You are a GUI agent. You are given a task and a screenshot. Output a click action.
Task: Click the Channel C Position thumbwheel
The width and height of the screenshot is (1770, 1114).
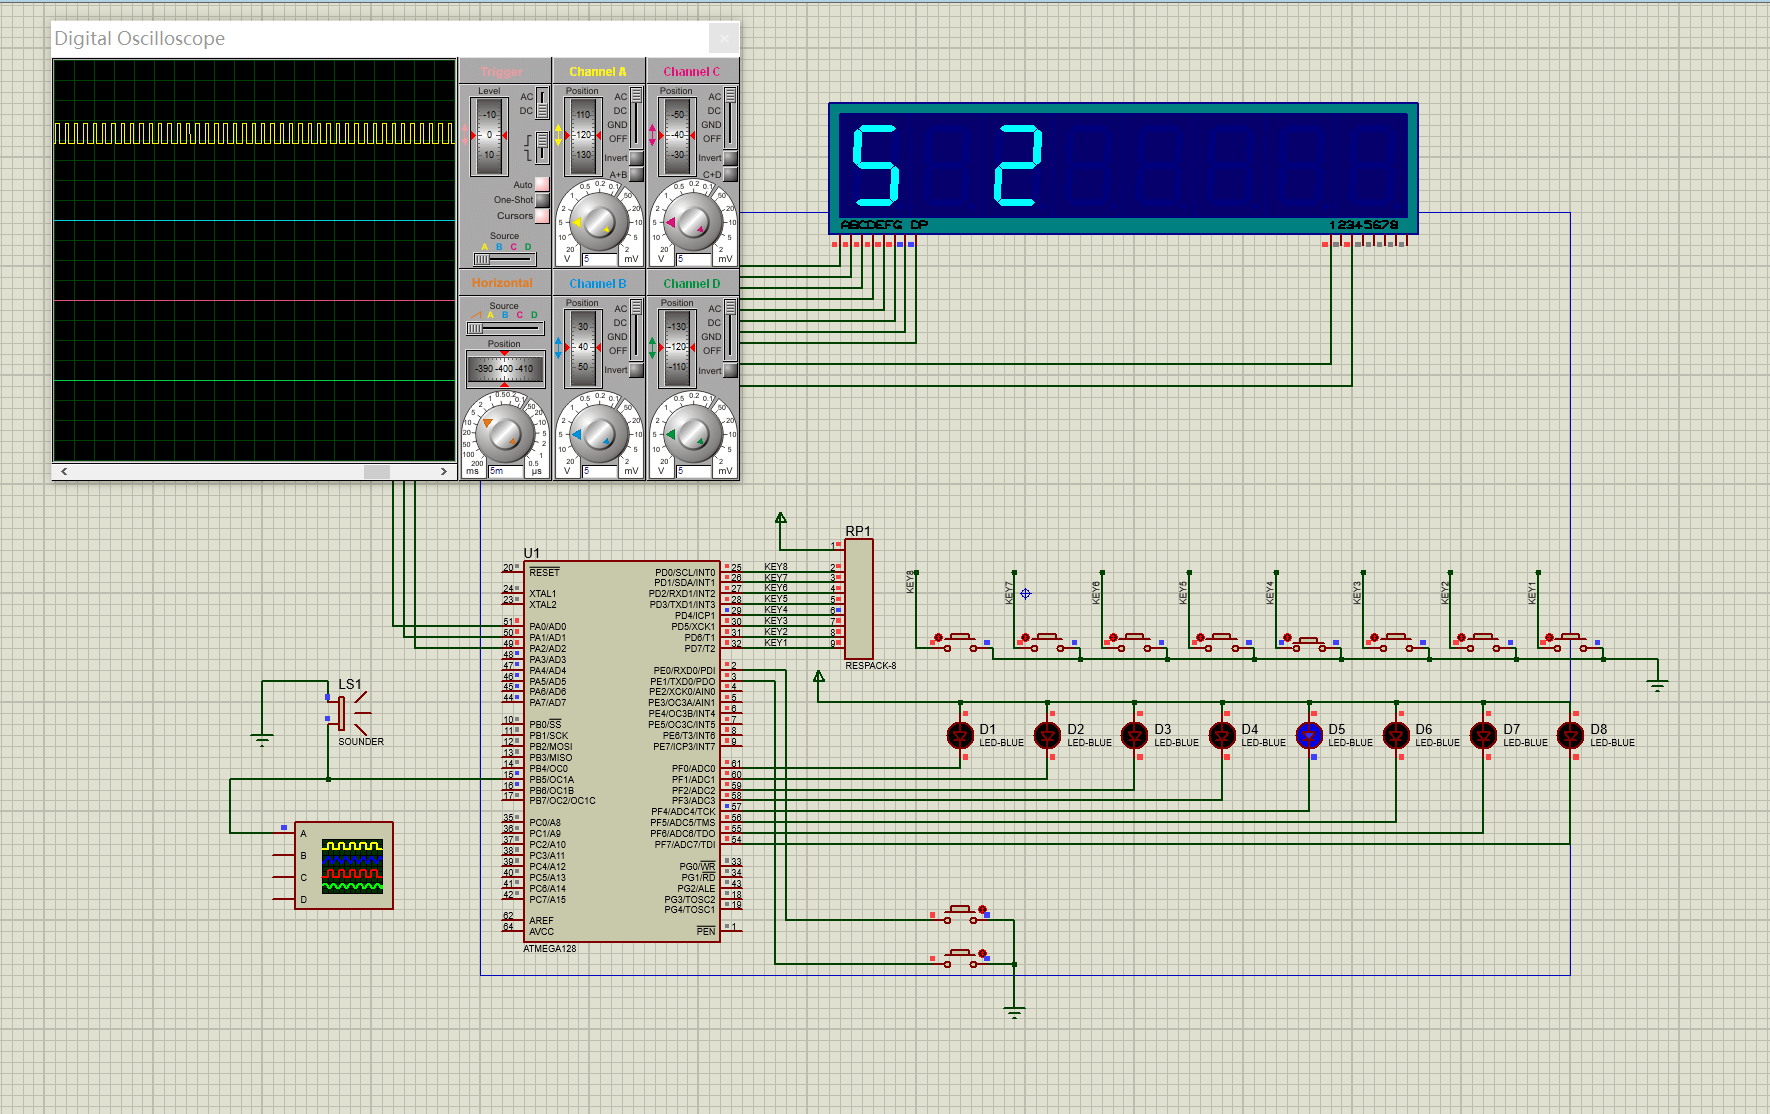pyautogui.click(x=677, y=135)
